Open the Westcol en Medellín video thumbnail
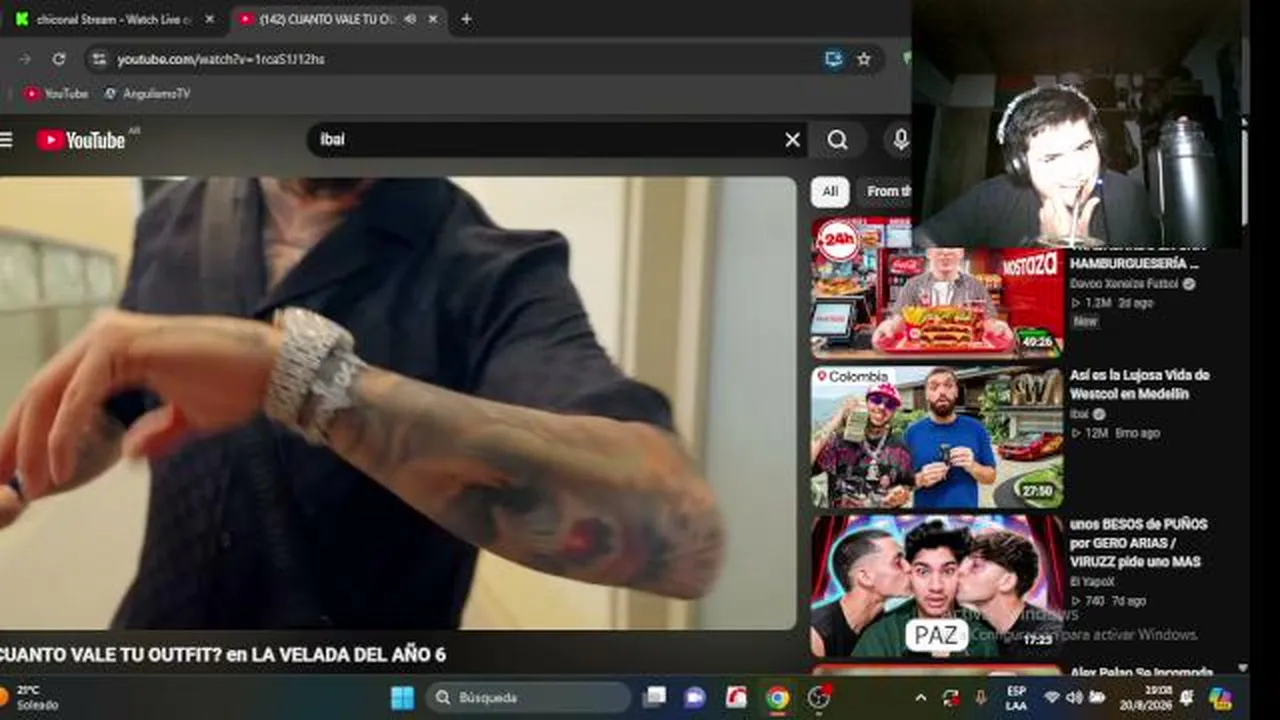The height and width of the screenshot is (720, 1280). (937, 437)
